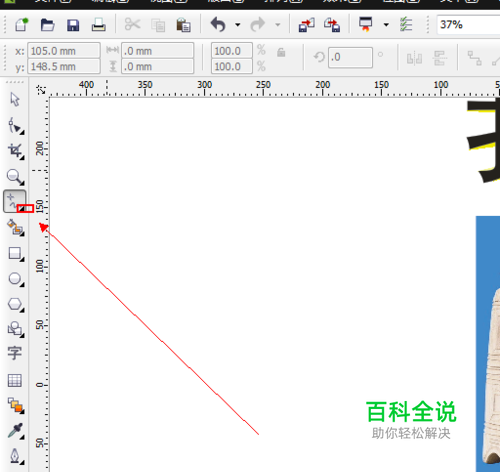Click the checklist options icon beside launcher
This screenshot has width=500, height=472.
(406, 25)
